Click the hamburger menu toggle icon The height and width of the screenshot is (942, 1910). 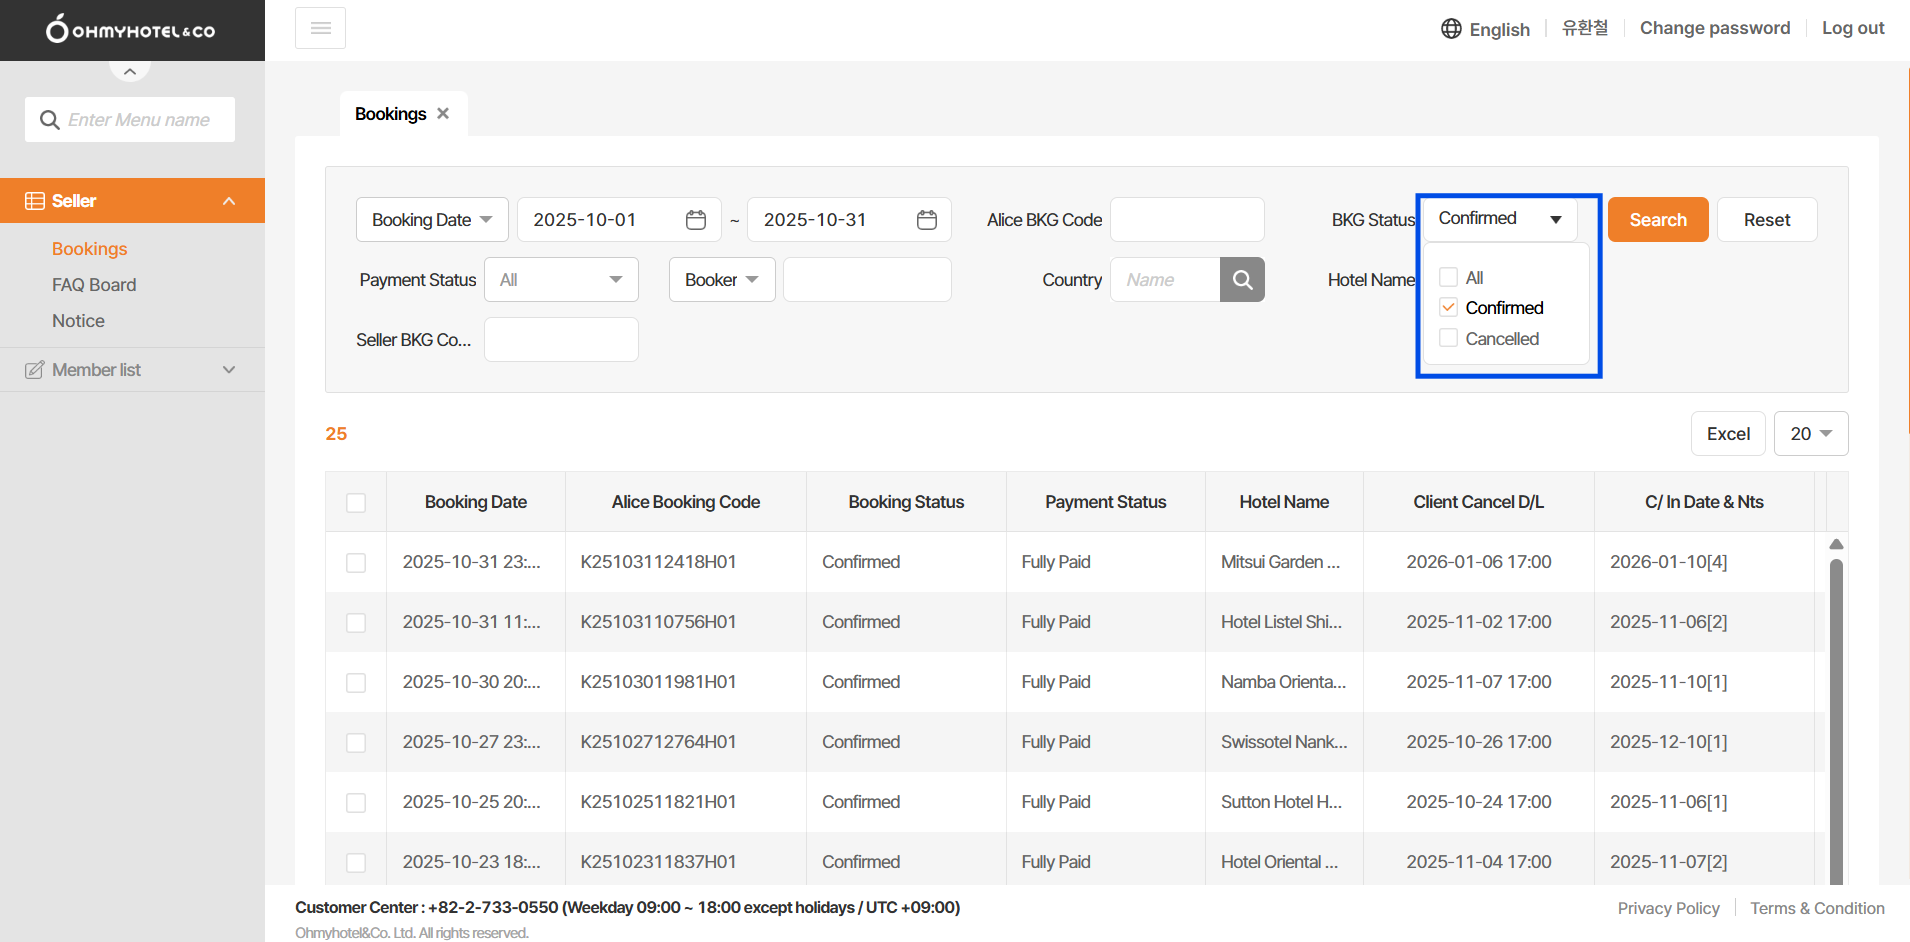point(320,28)
